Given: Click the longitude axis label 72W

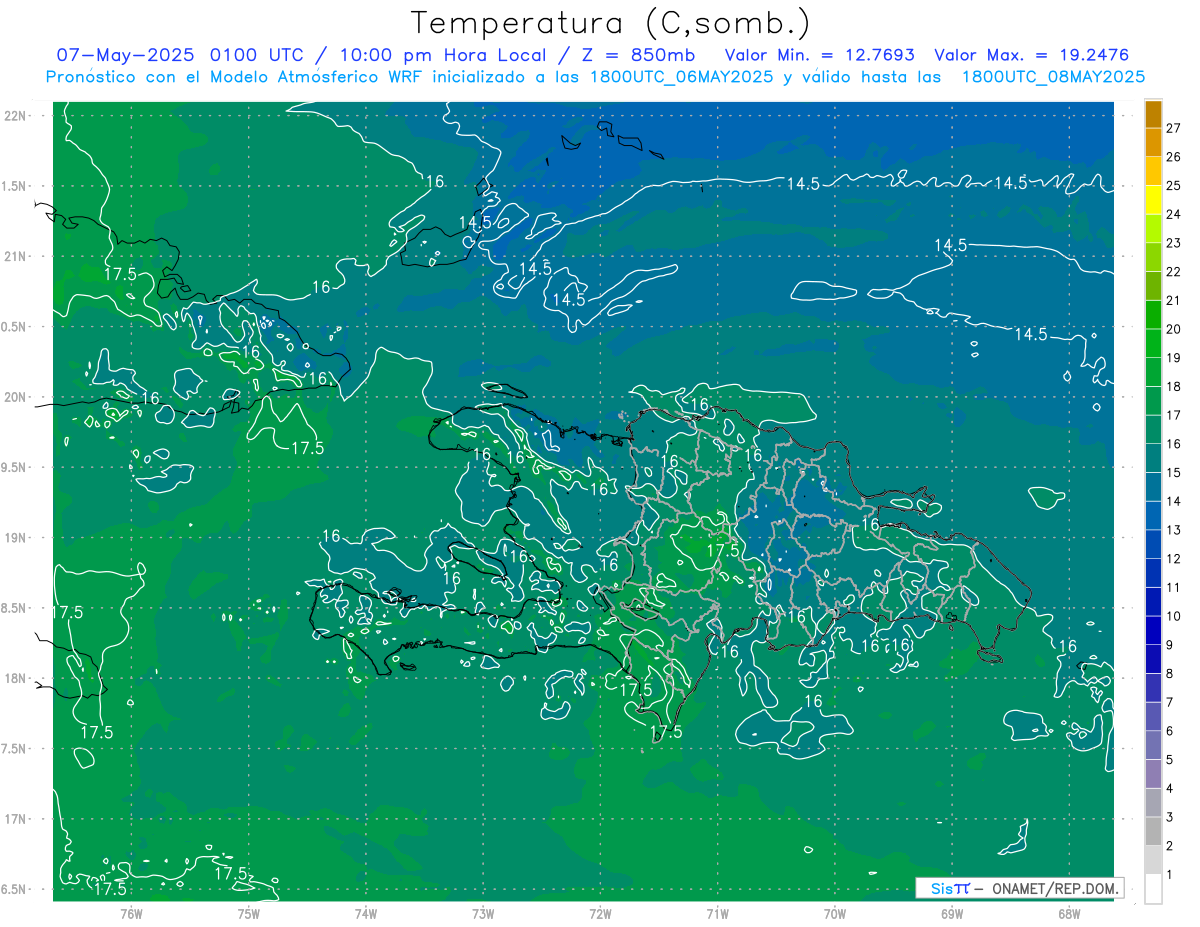Looking at the screenshot, I should [x=600, y=913].
